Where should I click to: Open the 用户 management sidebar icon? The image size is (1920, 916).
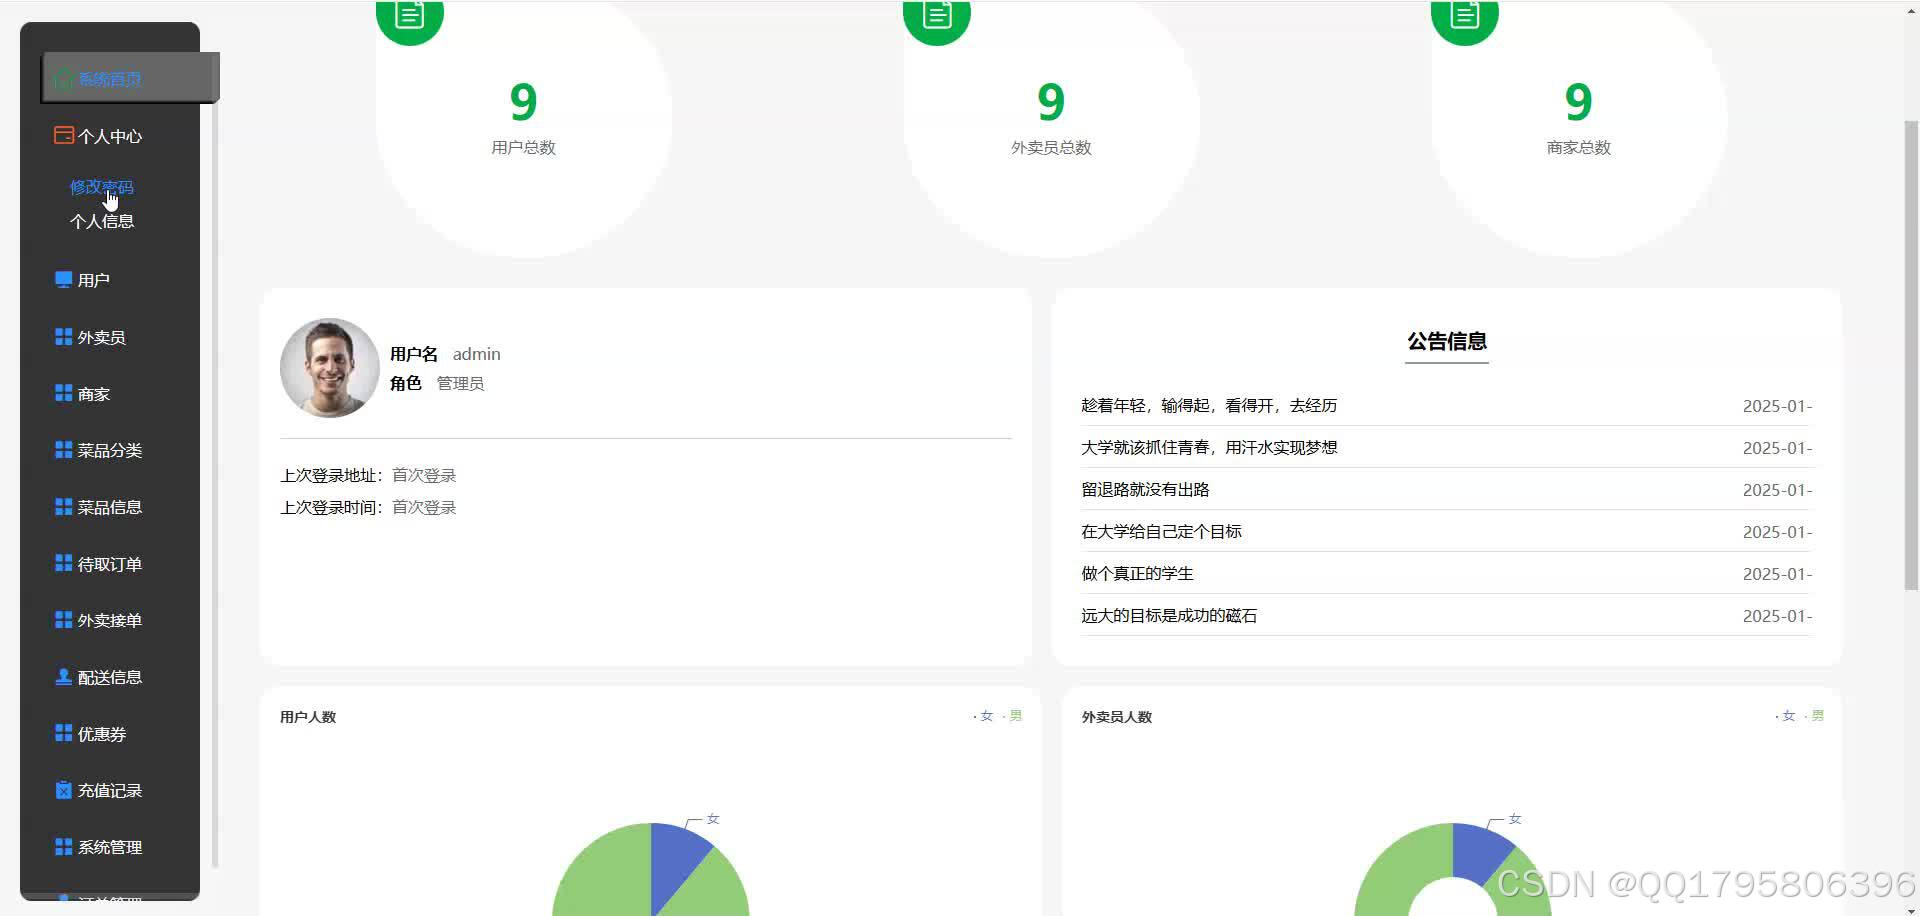(62, 279)
